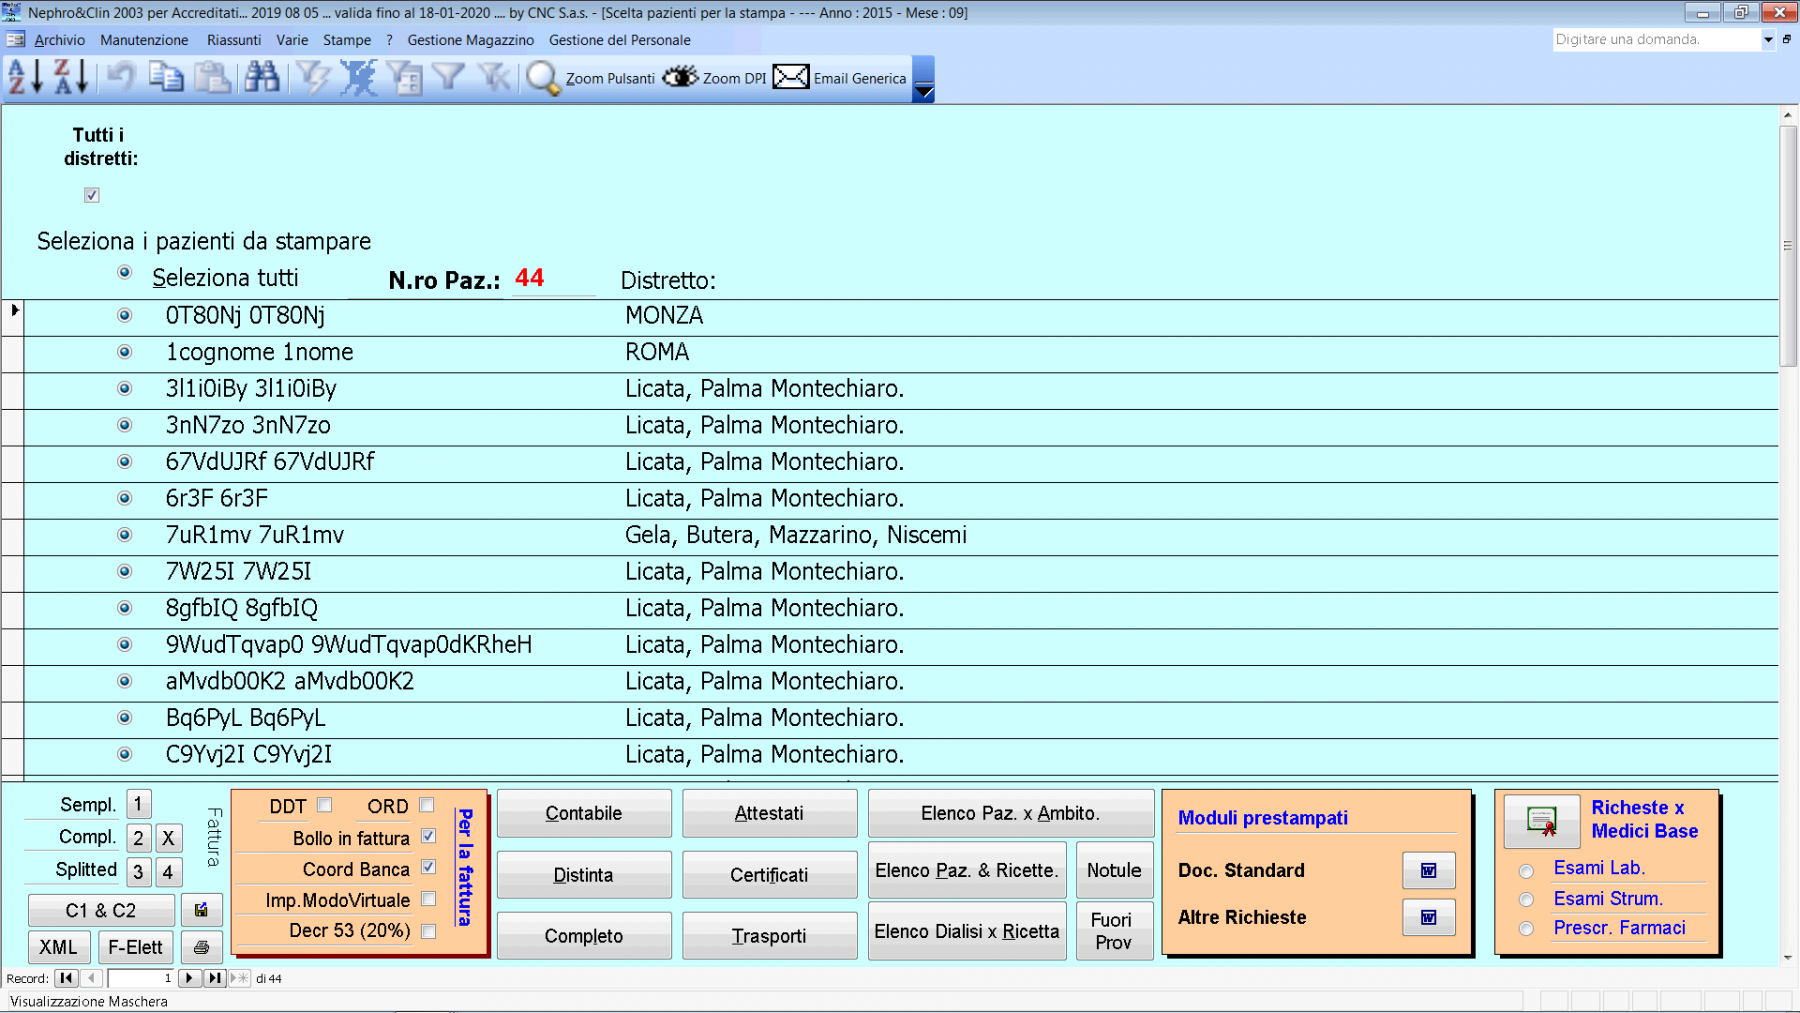Click the application menu icon left of Archivio
Viewport: 1800px width, 1013px height.
click(x=16, y=40)
